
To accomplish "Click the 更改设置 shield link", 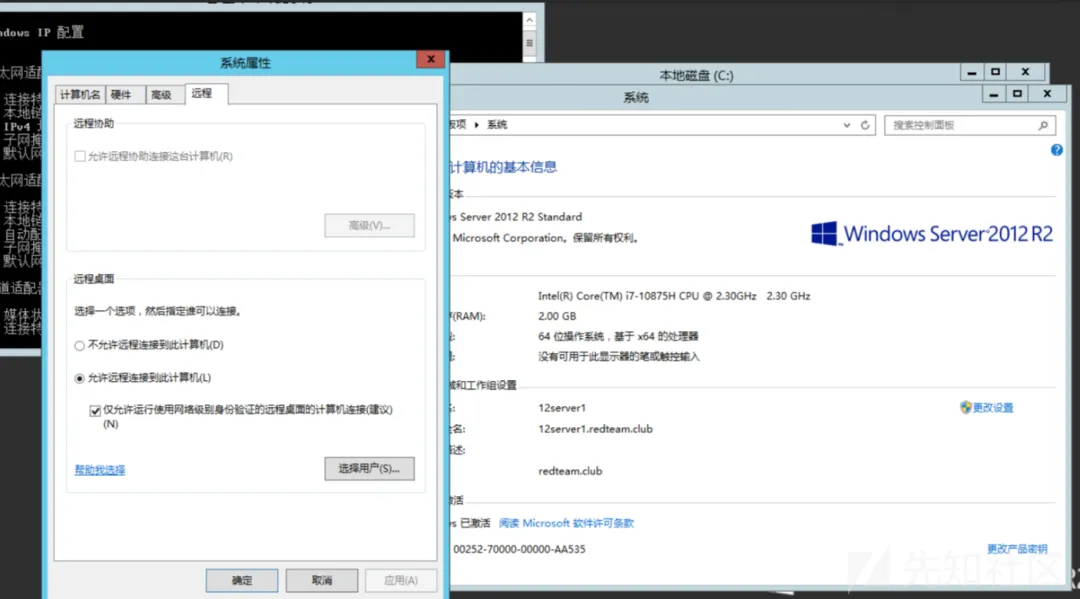I will tap(986, 408).
